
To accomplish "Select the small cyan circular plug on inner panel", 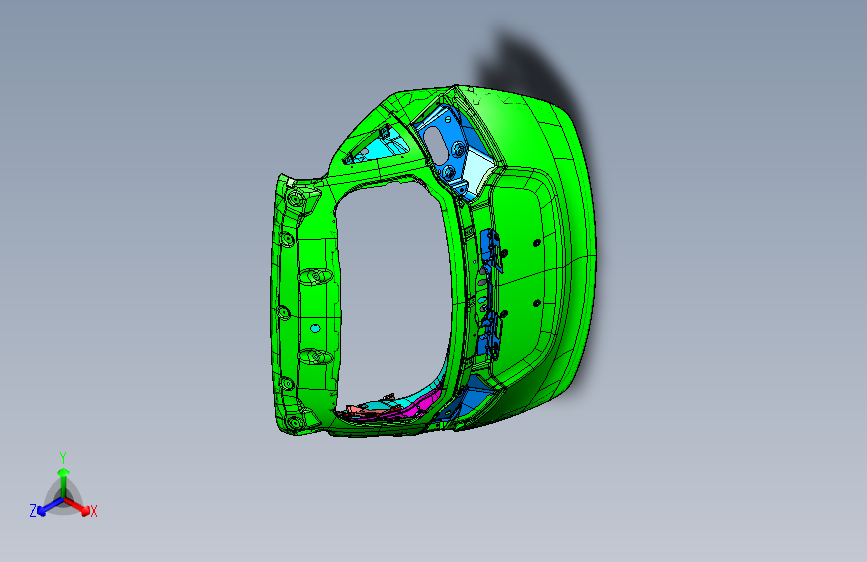I will [315, 329].
